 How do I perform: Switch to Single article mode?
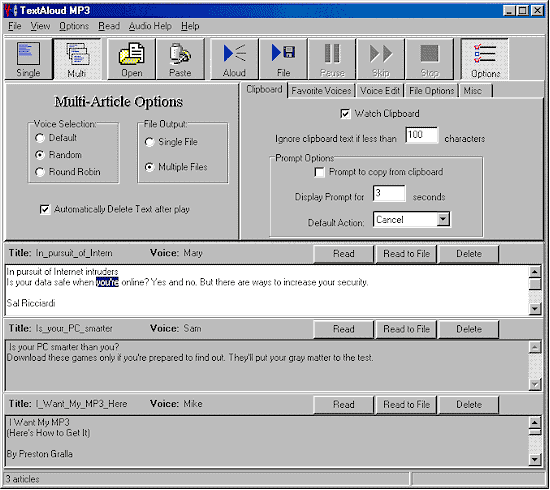(x=28, y=59)
